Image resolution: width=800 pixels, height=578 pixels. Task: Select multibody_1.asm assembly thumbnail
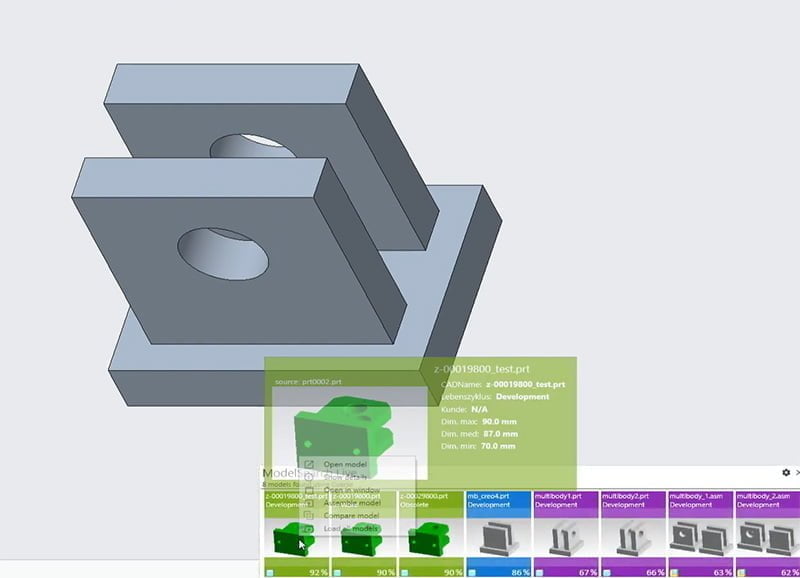pyautogui.click(x=700, y=539)
